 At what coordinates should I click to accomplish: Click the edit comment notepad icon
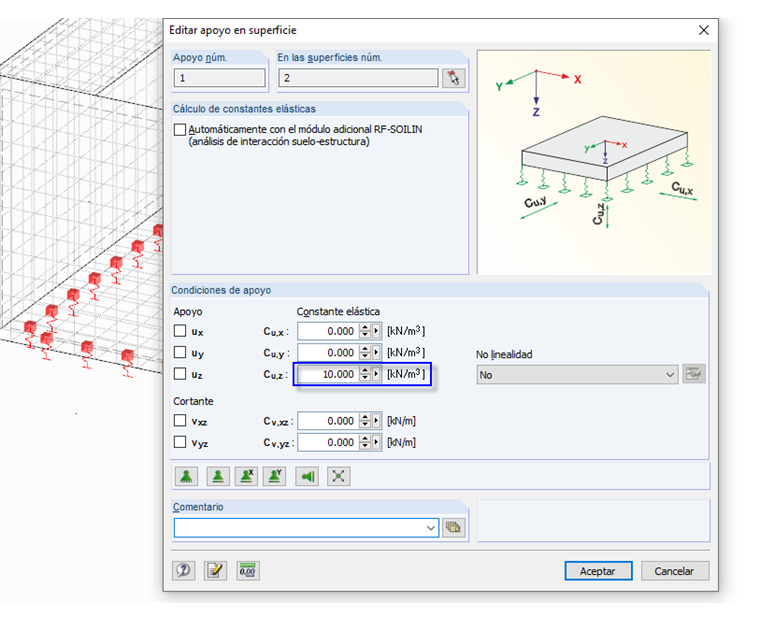(x=215, y=571)
